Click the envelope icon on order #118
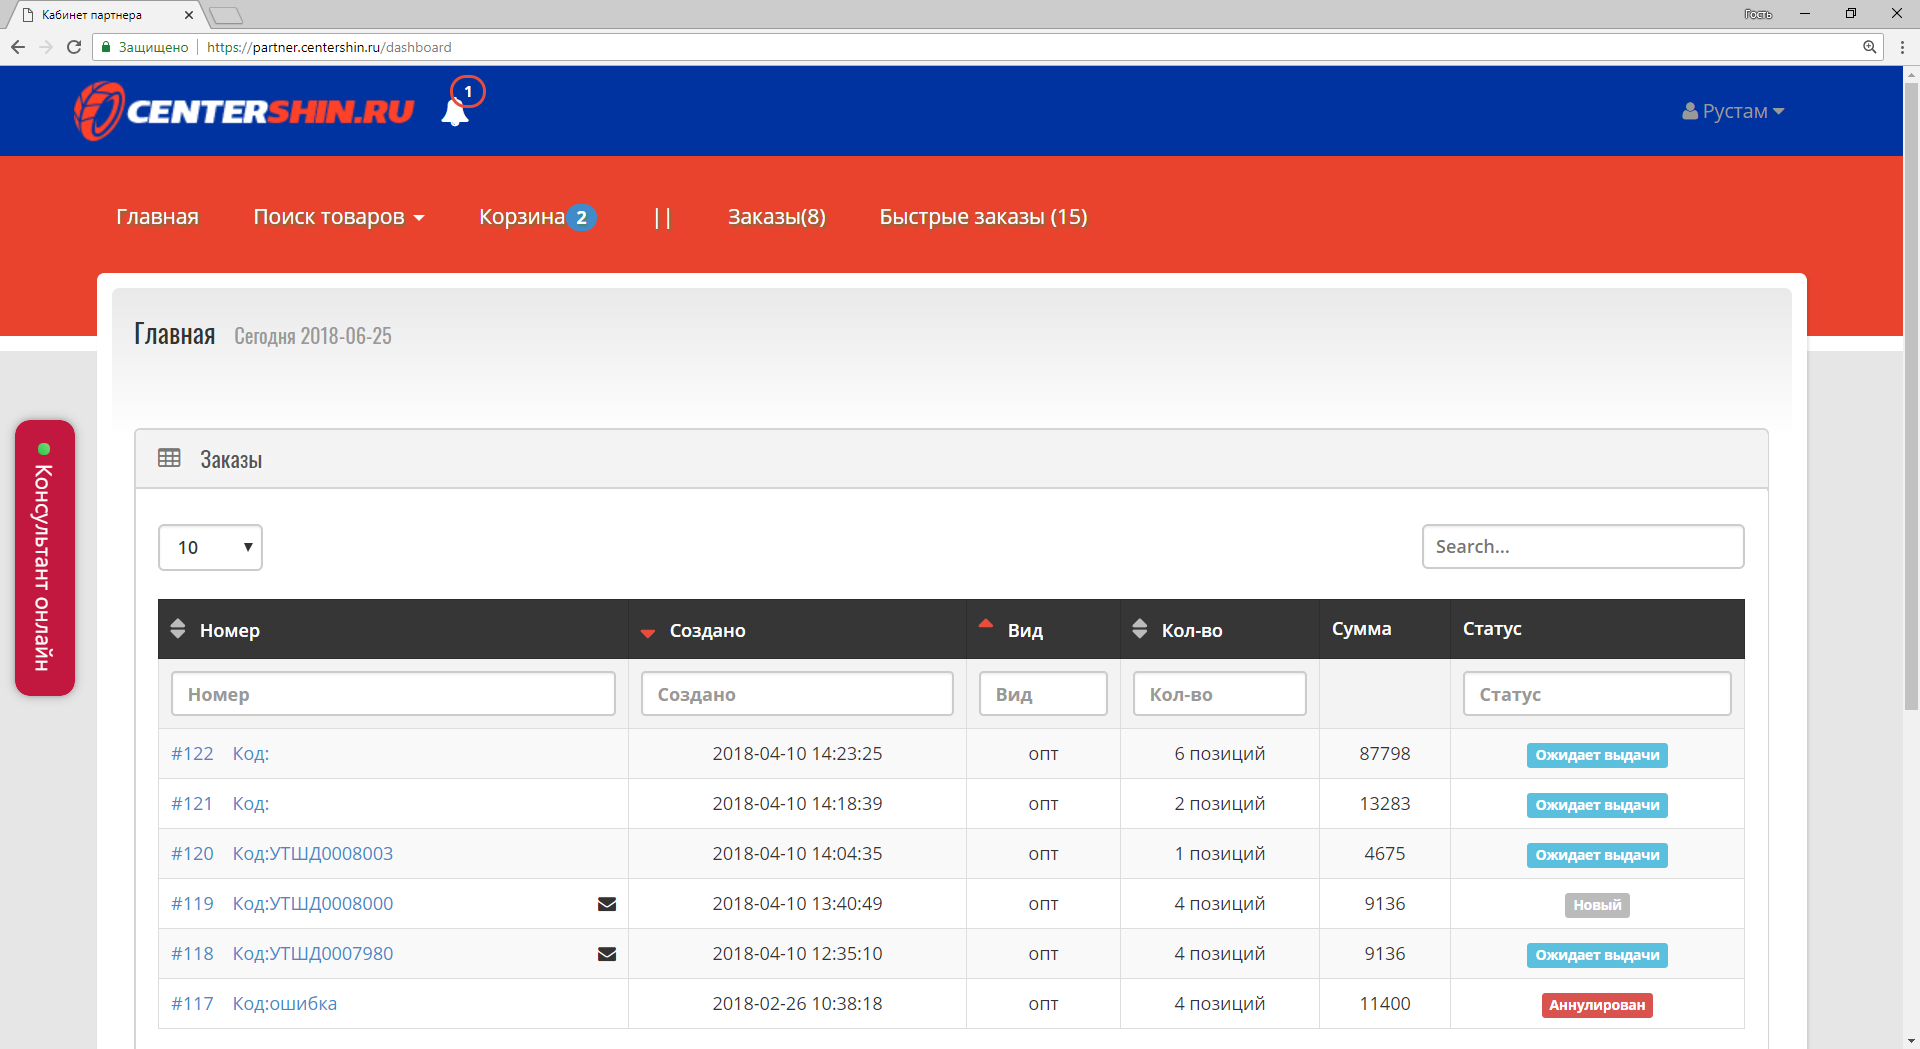 click(606, 954)
